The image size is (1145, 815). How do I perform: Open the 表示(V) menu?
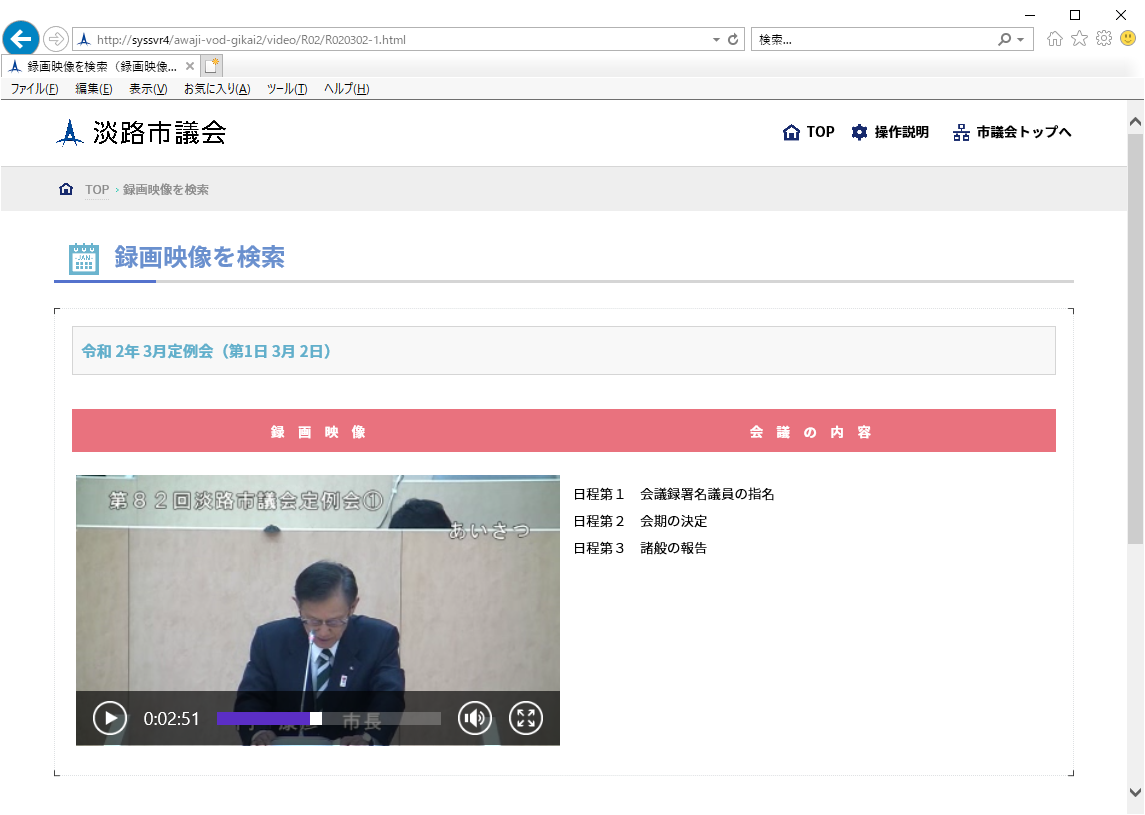pos(148,89)
